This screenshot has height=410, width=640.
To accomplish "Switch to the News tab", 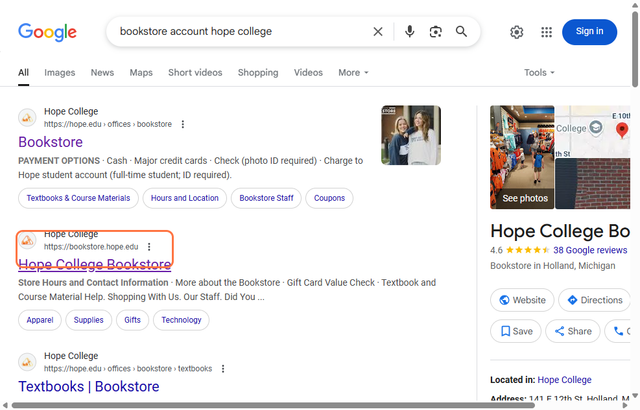I will pos(102,73).
